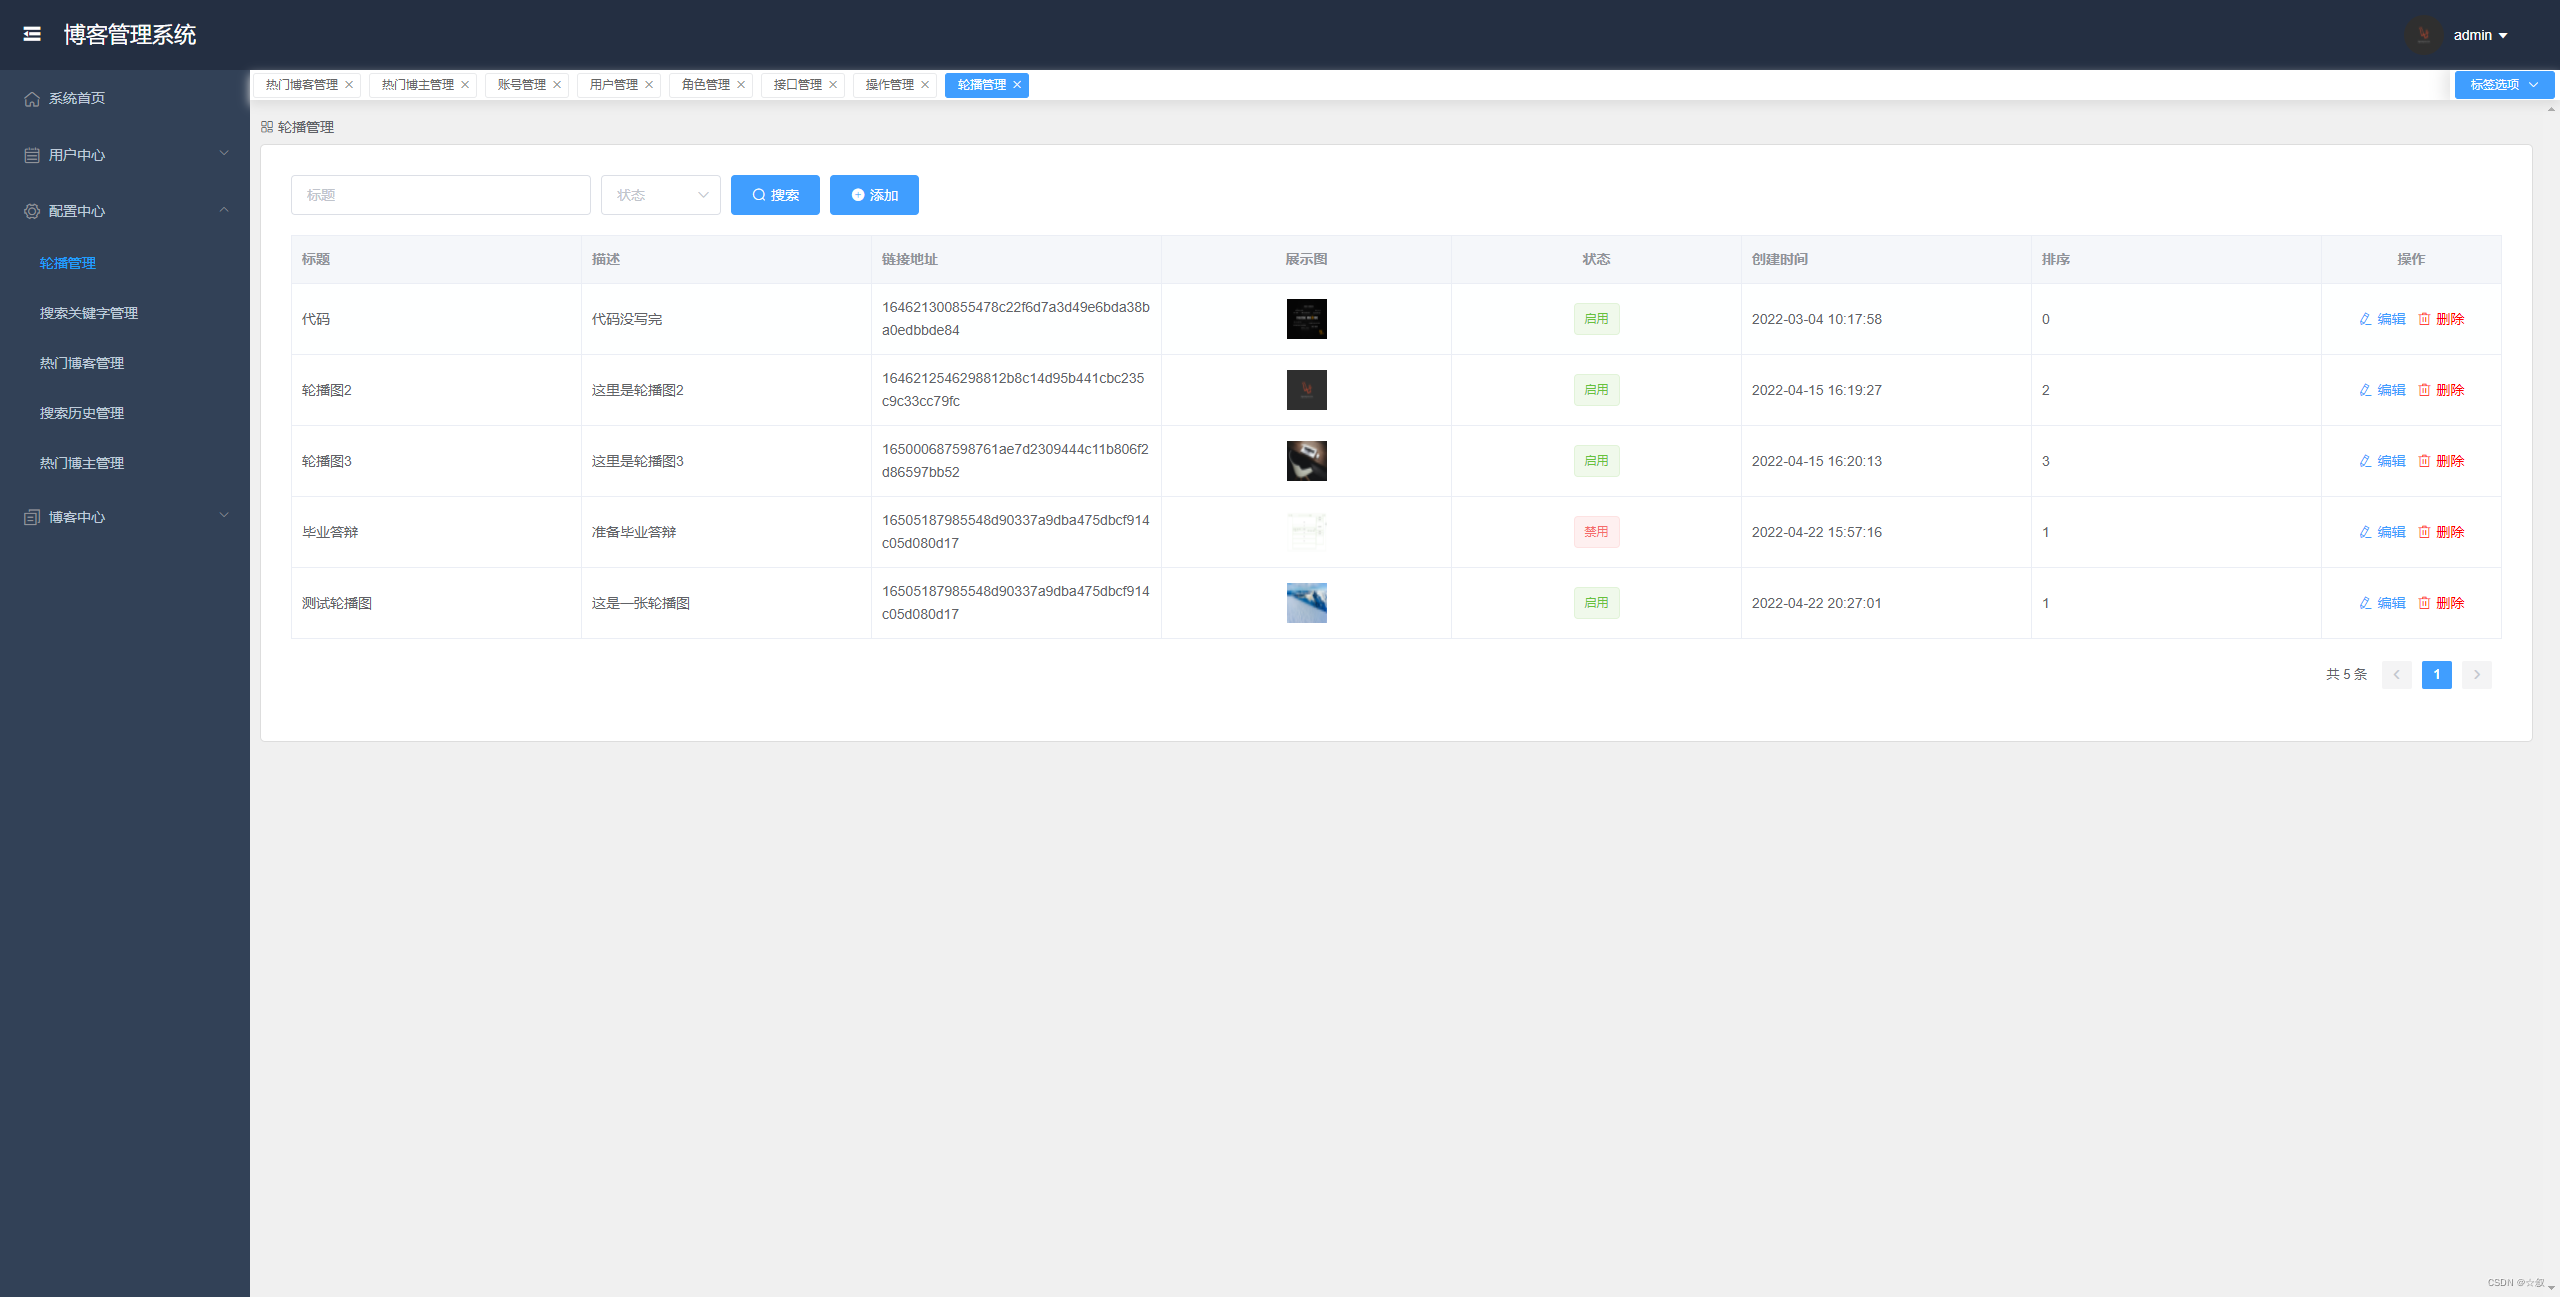Click the 配置中心 gear icon

coord(32,211)
